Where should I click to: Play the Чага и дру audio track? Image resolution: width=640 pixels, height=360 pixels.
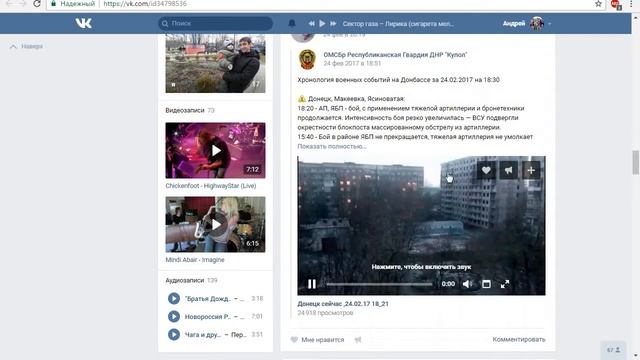click(x=173, y=334)
